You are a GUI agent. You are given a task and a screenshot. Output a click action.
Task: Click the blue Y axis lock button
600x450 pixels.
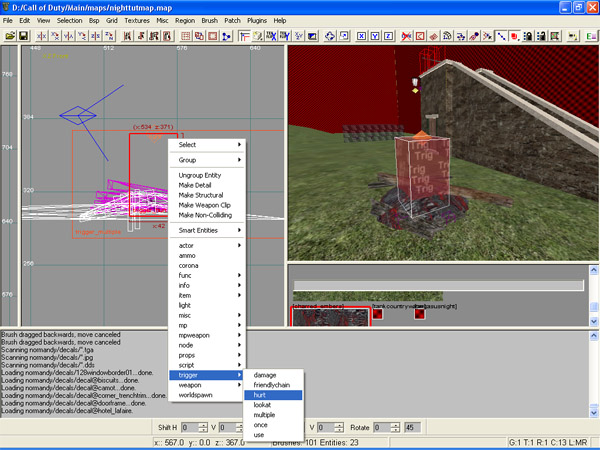coord(375,36)
